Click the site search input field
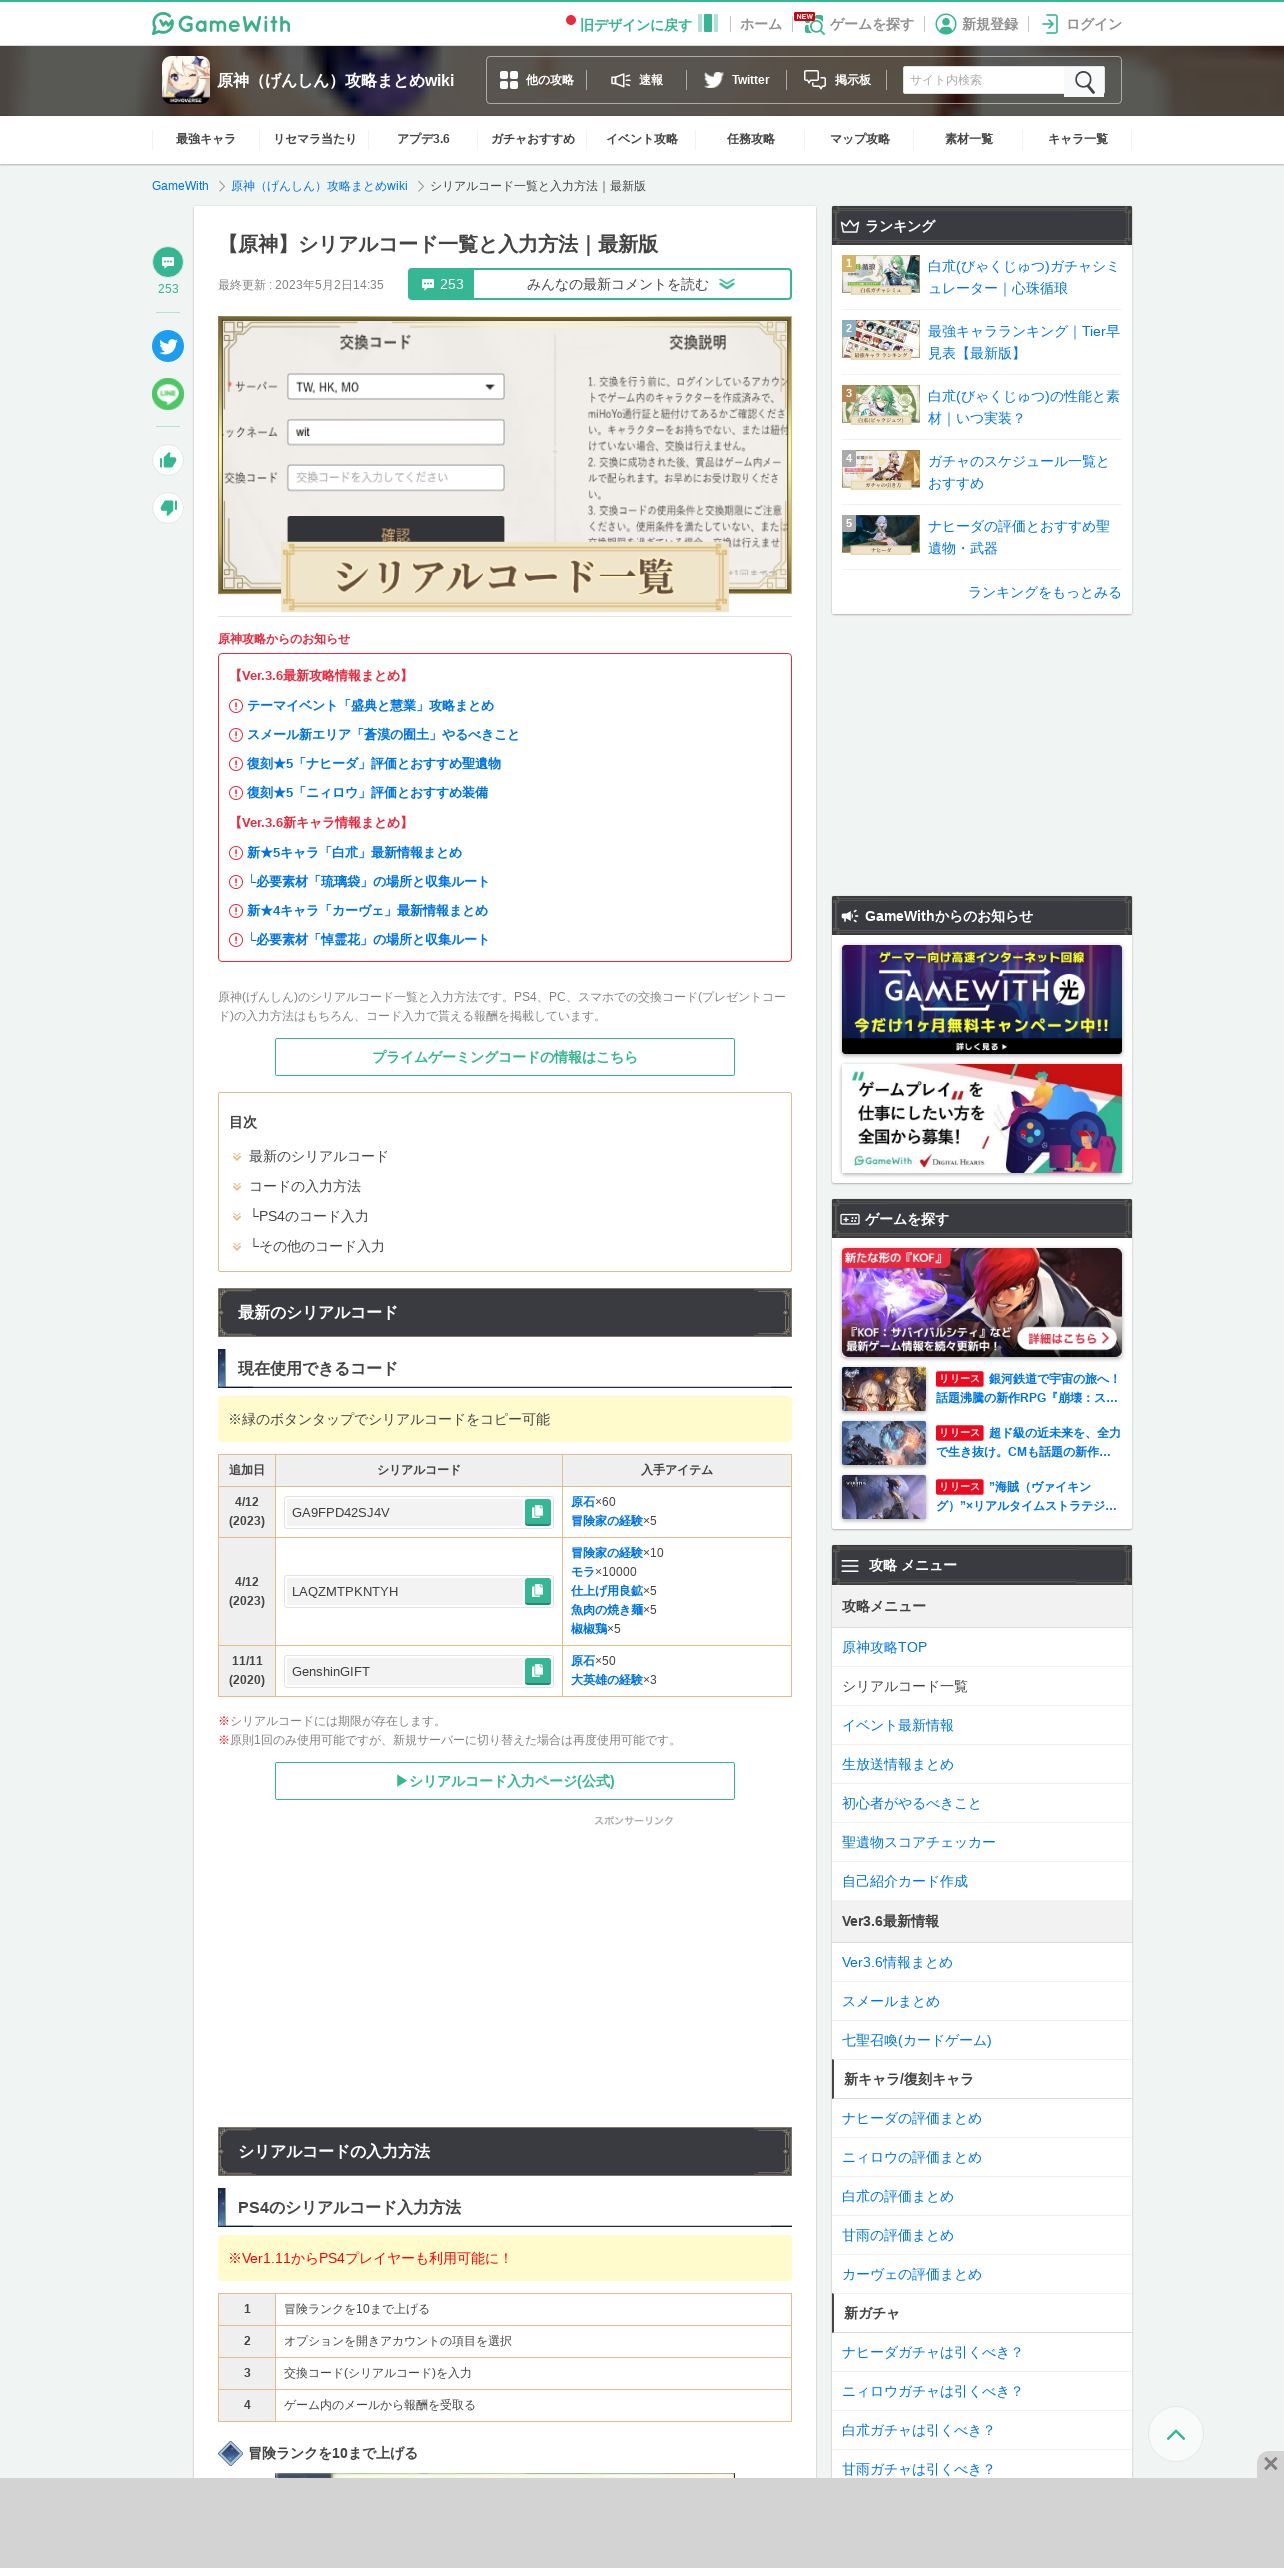 984,80
